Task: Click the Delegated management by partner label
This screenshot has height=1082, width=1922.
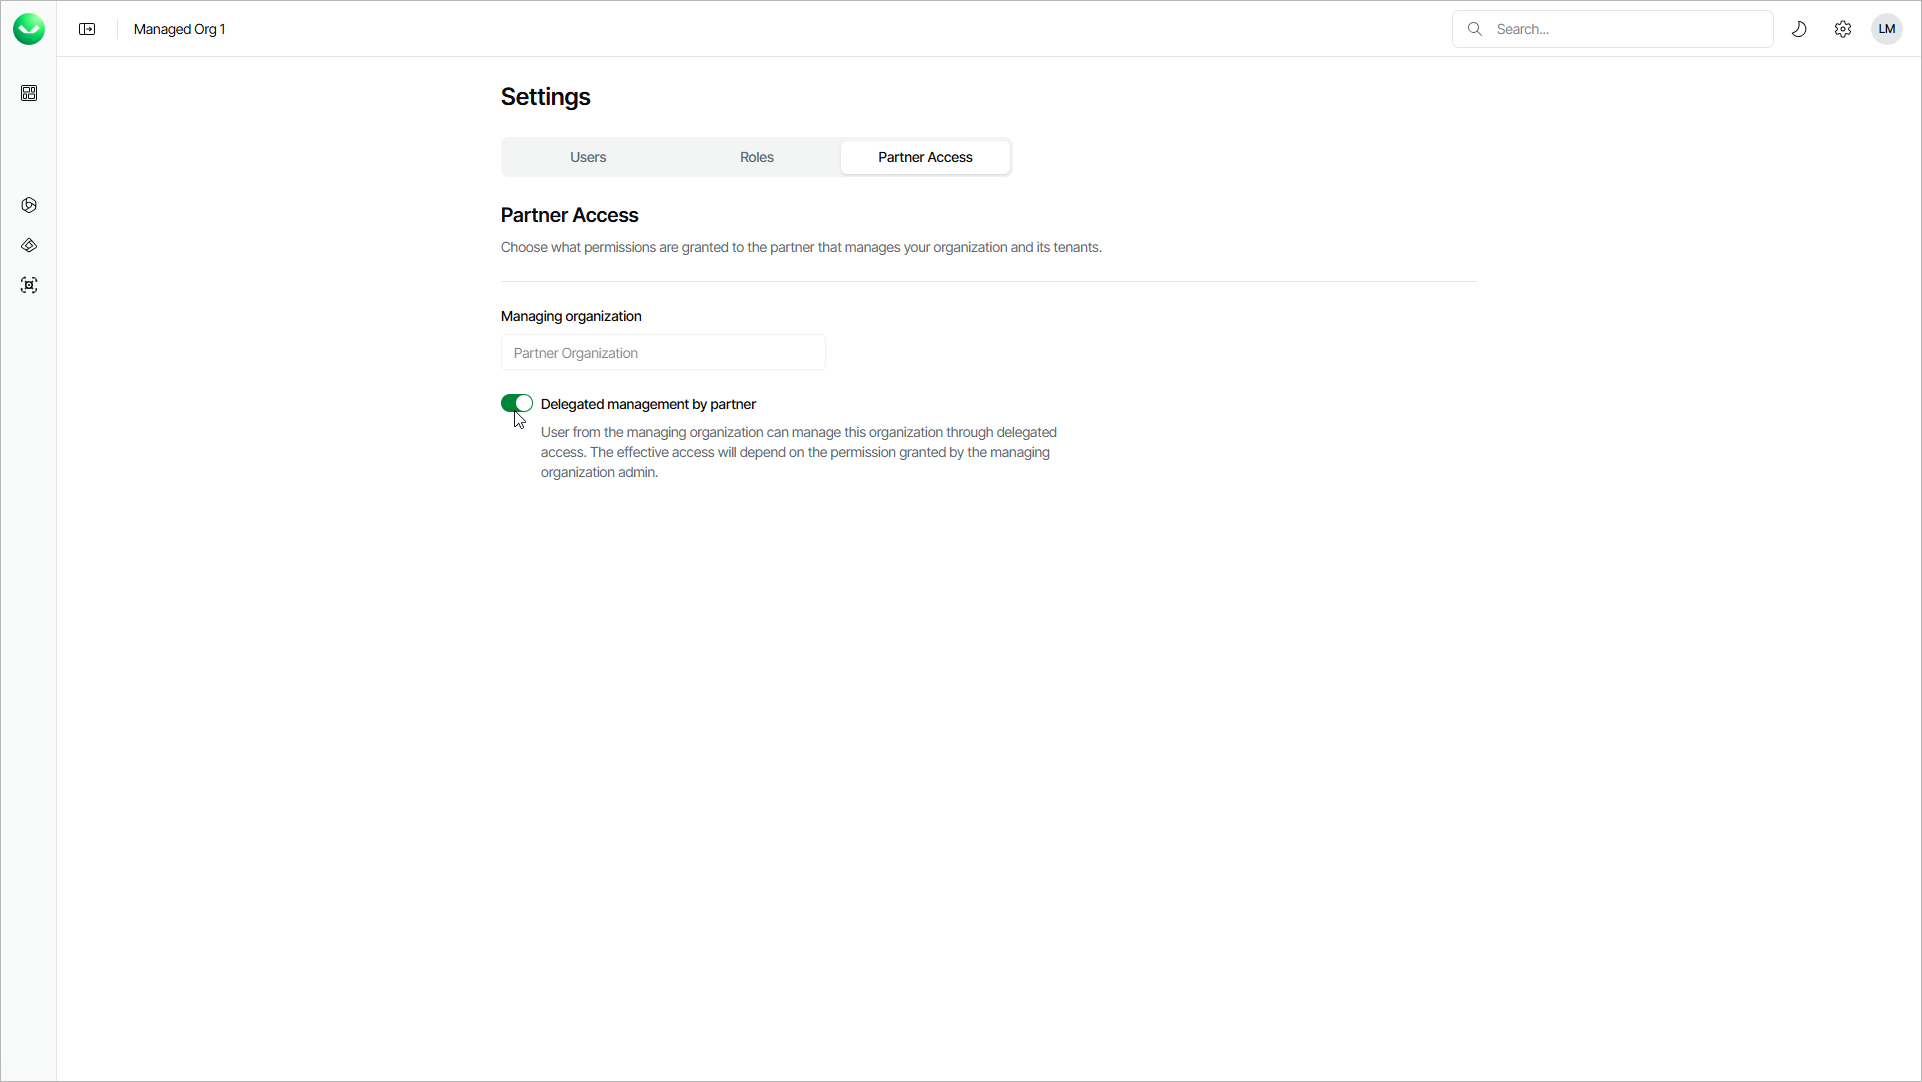Action: (648, 404)
